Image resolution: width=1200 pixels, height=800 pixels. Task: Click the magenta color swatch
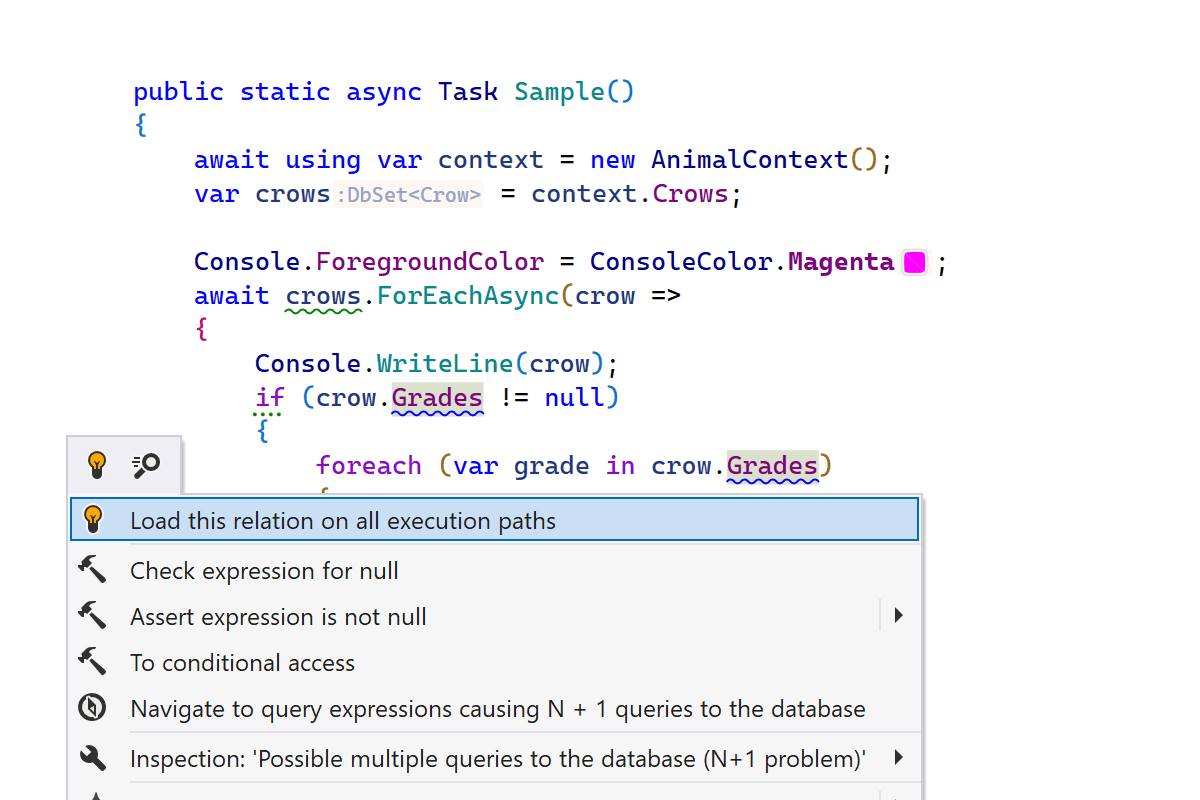[914, 263]
